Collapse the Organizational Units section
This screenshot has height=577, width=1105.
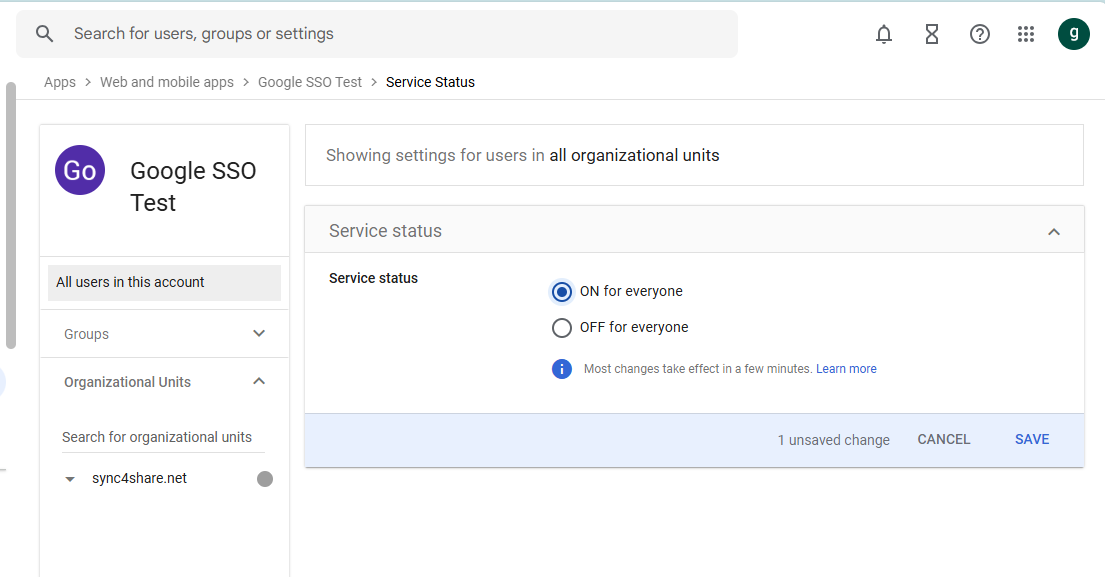click(259, 381)
